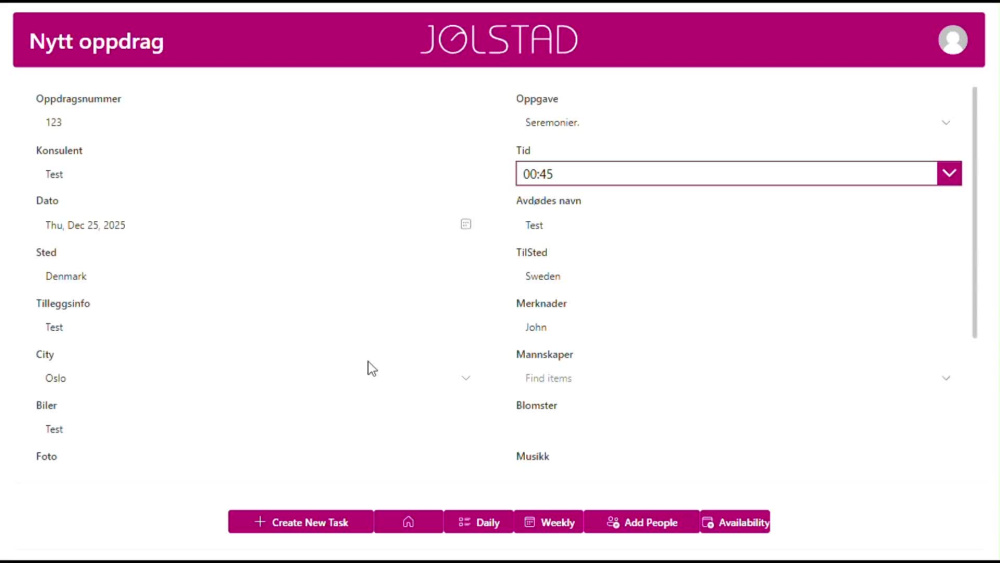This screenshot has width=1000, height=563.
Task: Click the TilSted field showing Sweden
Action: click(x=738, y=276)
